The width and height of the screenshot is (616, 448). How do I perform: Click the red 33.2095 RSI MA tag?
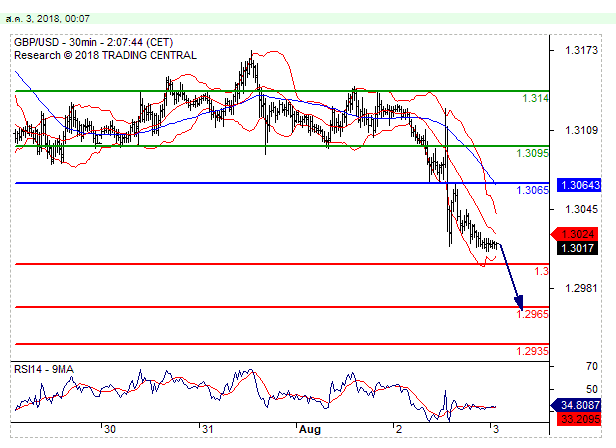point(579,419)
